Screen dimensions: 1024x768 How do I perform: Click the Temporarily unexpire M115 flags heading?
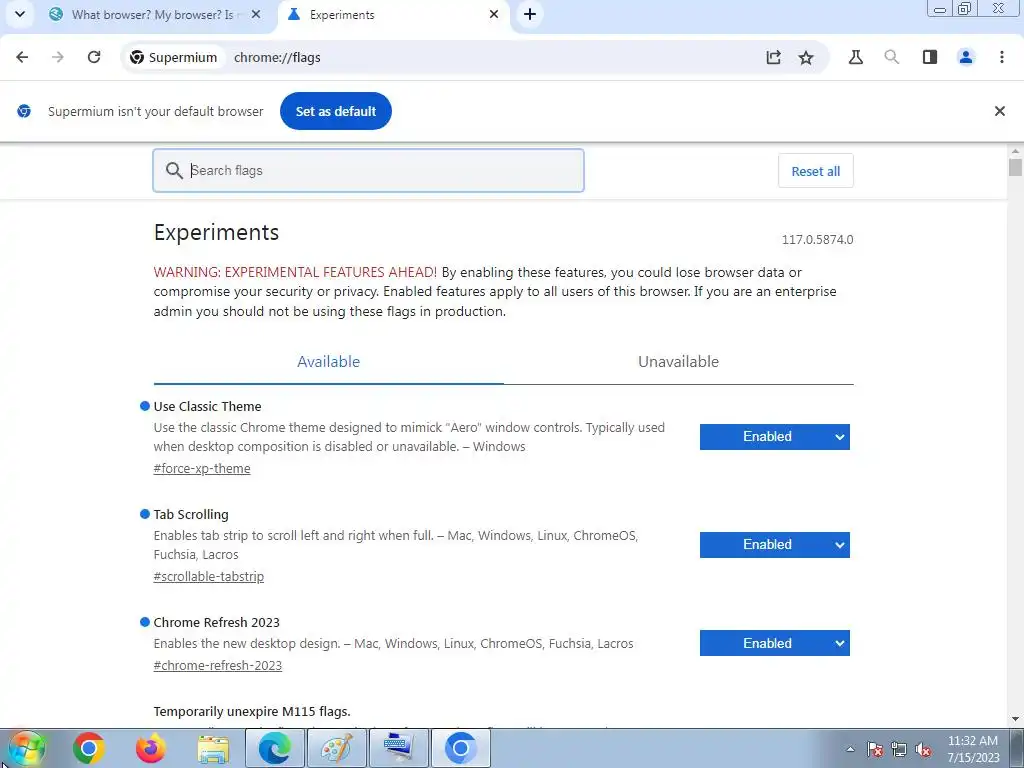pos(251,711)
